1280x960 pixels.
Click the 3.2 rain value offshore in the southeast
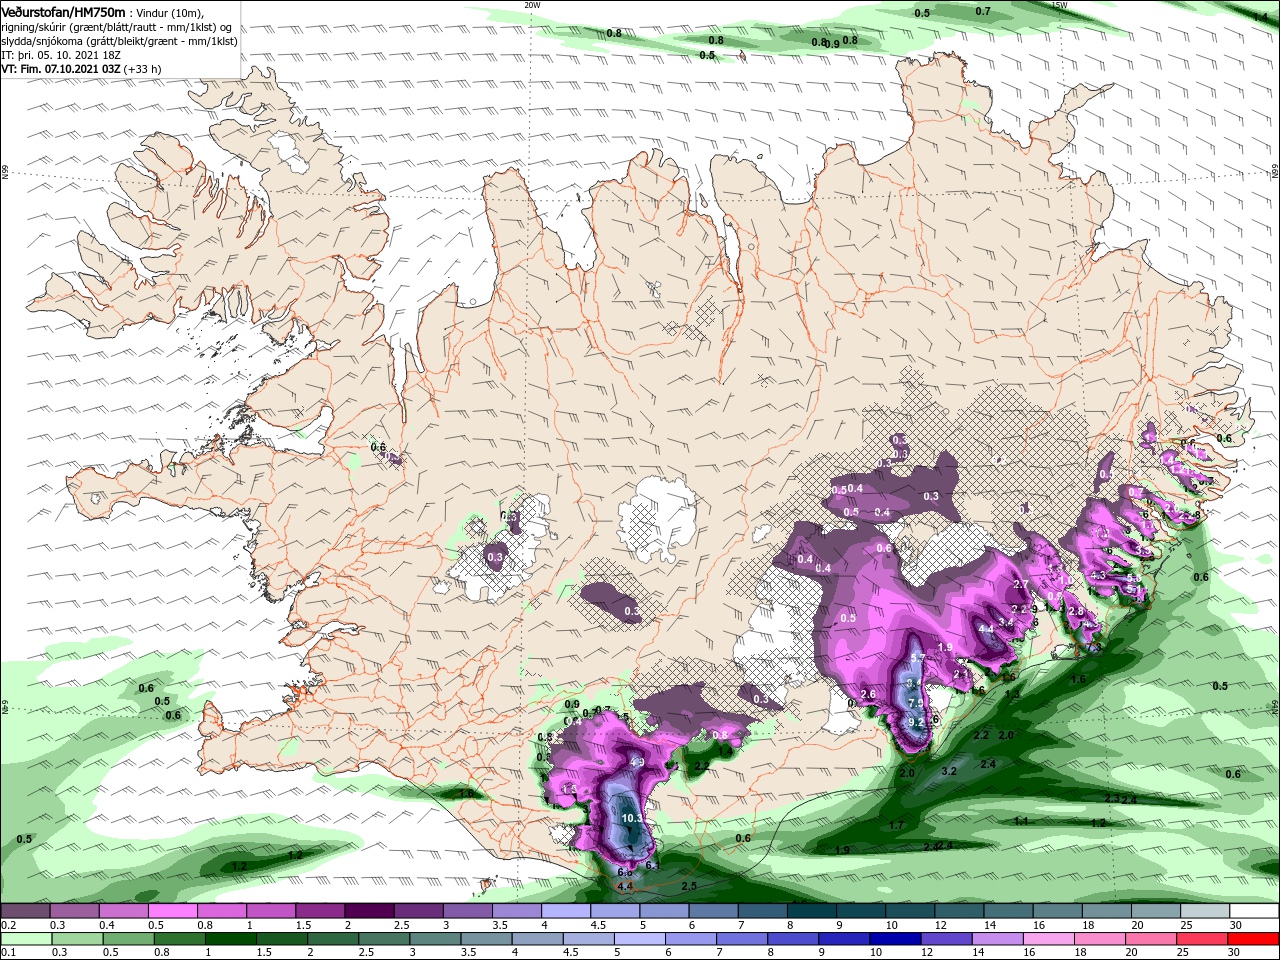pos(949,771)
